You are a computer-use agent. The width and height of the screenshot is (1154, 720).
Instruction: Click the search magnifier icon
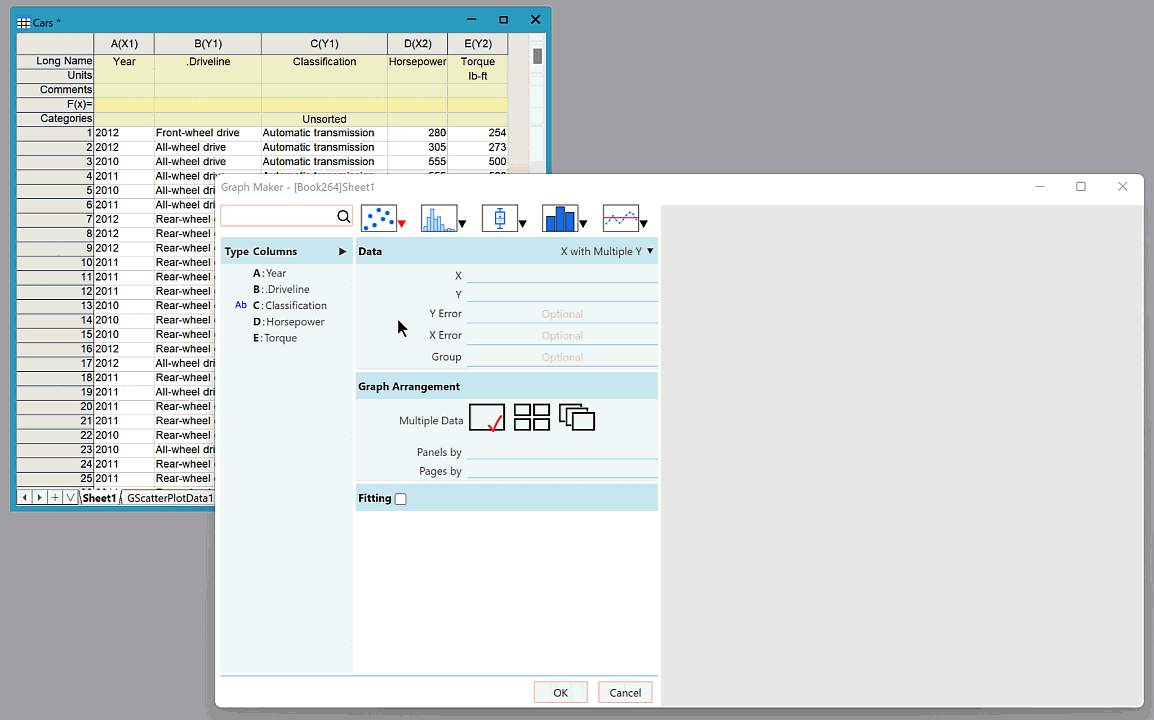point(343,217)
